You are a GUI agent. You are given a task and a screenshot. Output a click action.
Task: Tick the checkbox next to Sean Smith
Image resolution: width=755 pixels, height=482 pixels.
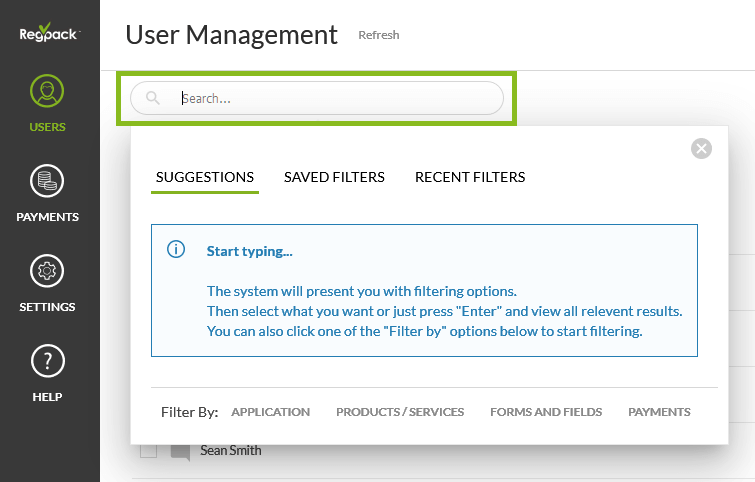pyautogui.click(x=148, y=452)
